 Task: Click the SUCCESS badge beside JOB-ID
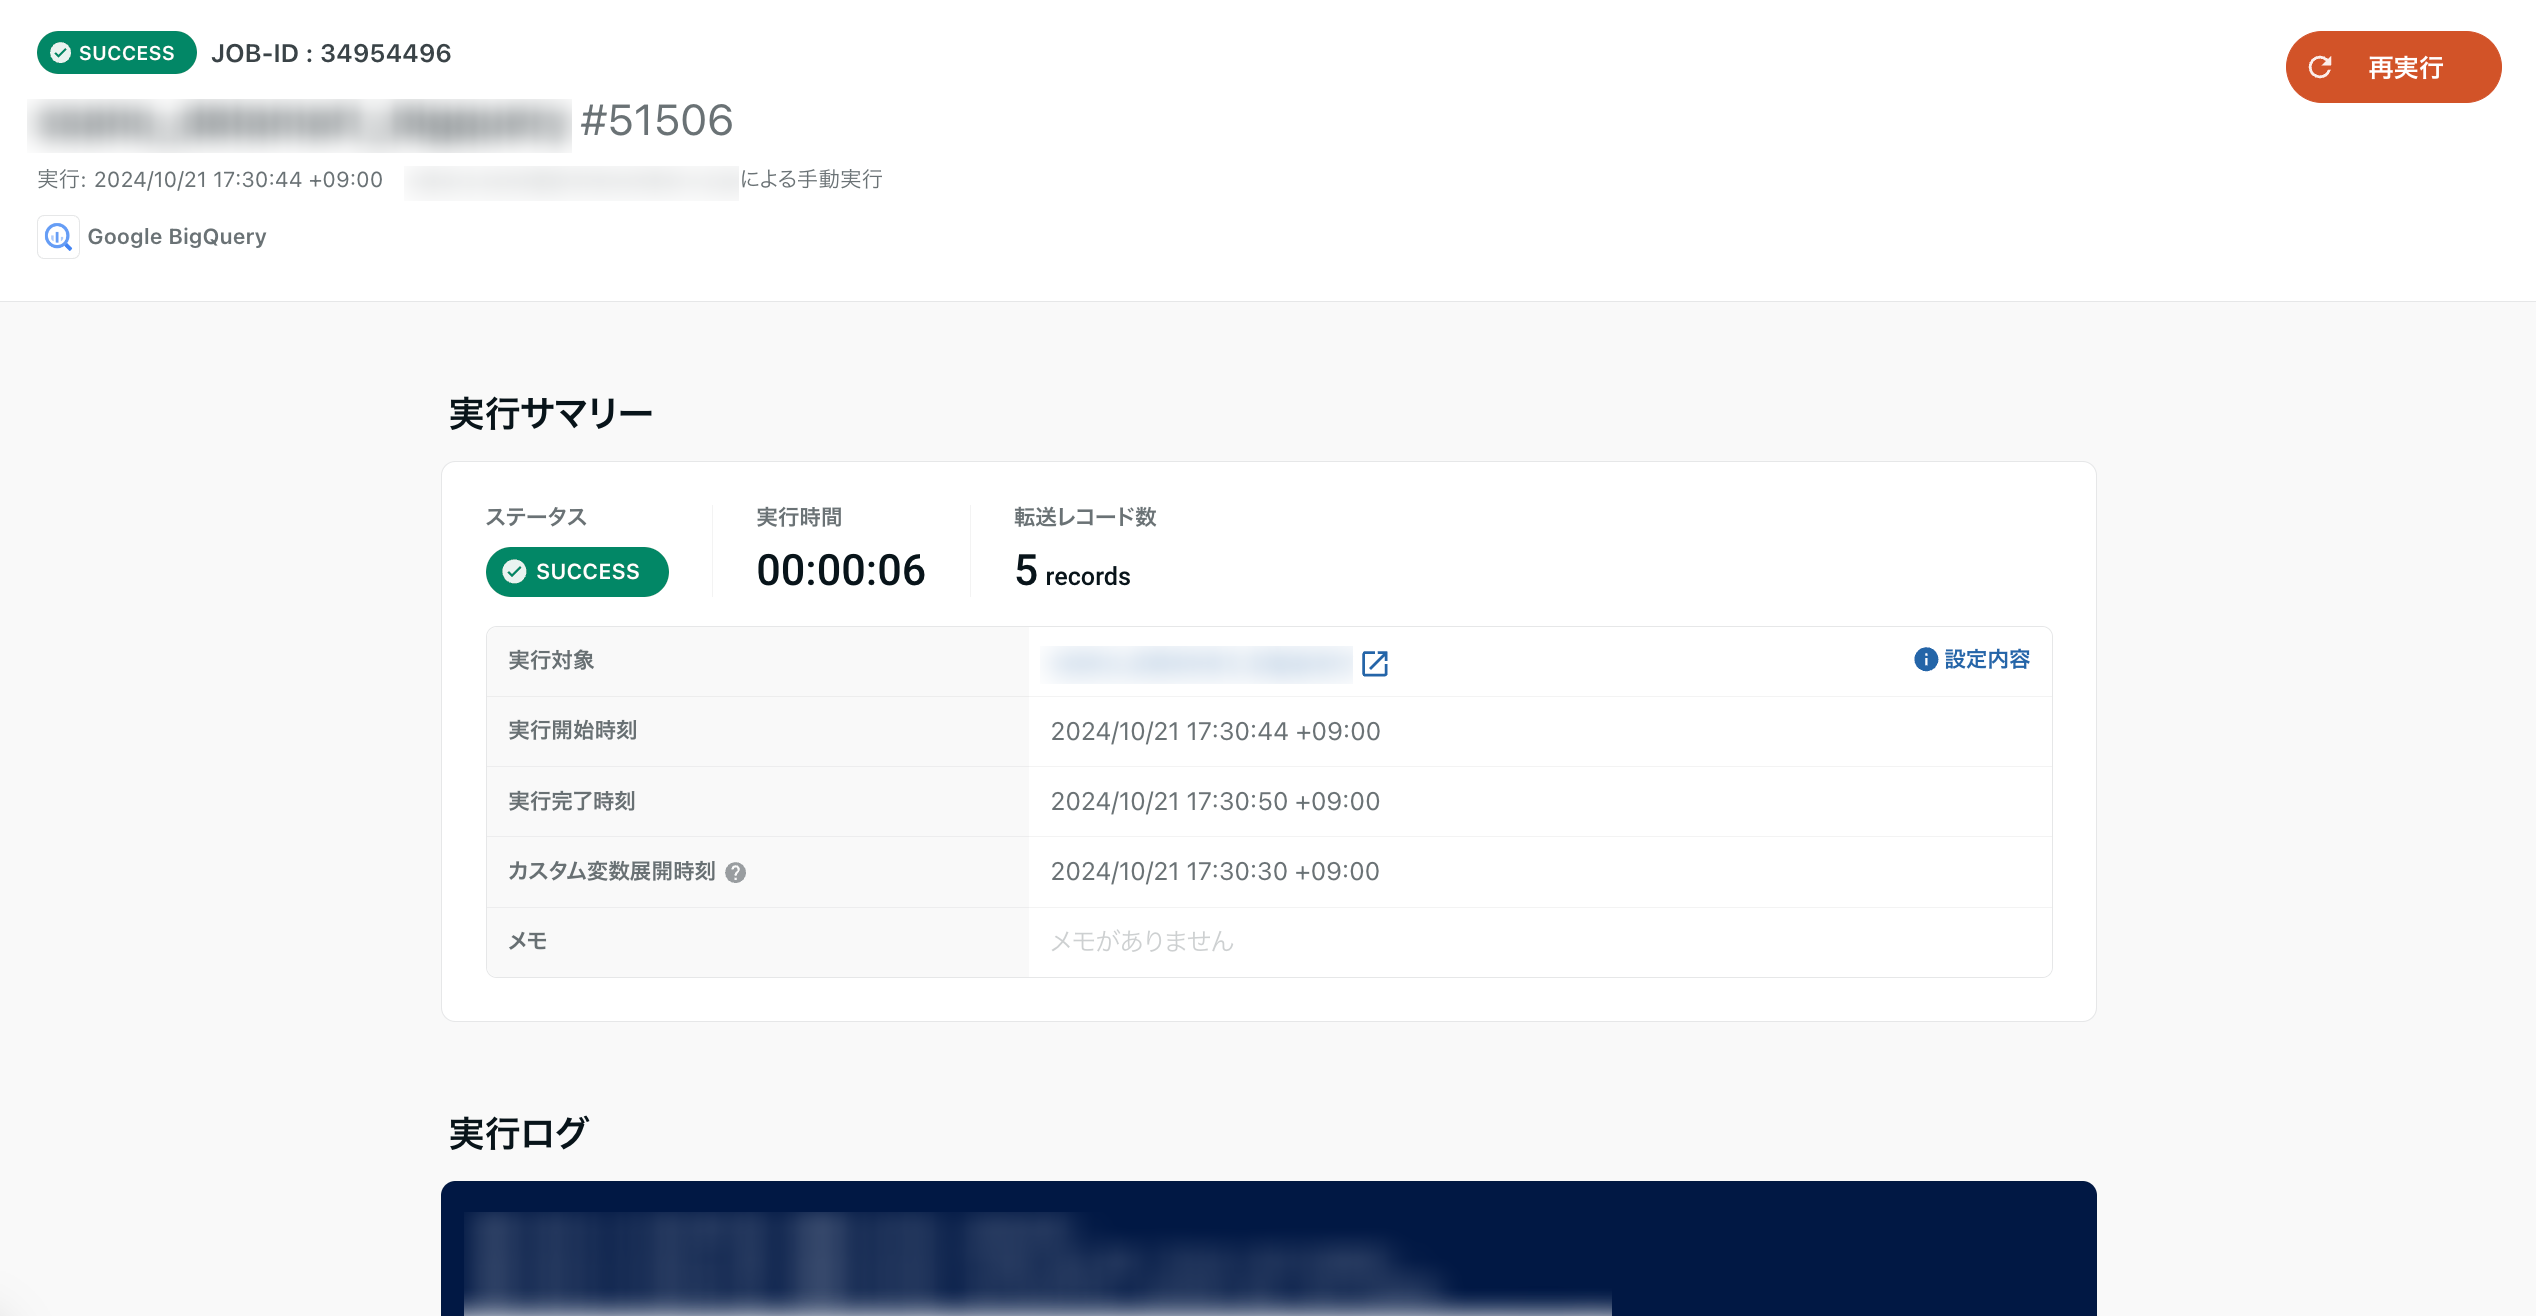pos(116,53)
